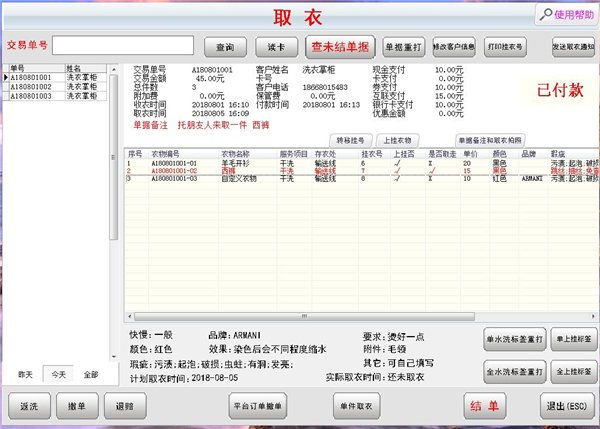Click the 打印挂衣号 print button
This screenshot has width=600, height=429.
click(x=506, y=46)
